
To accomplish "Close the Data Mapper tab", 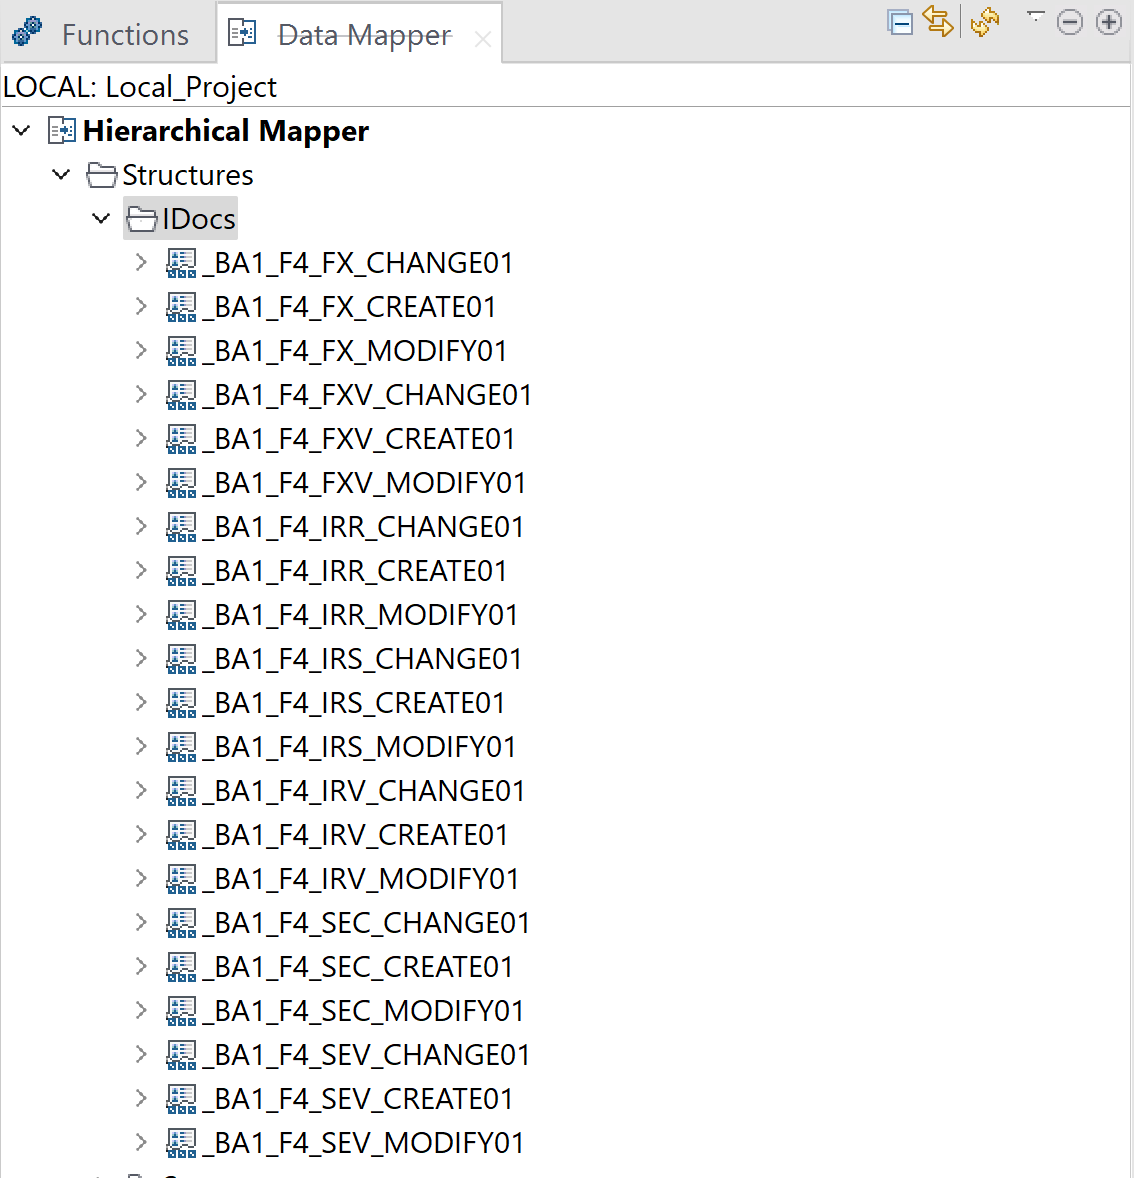I will 483,38.
